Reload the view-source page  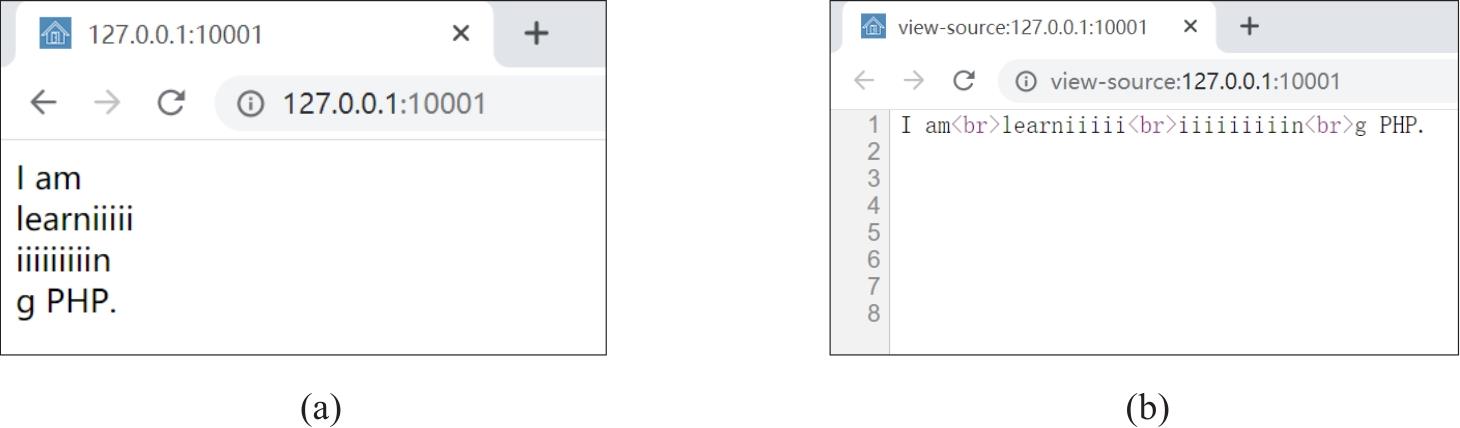click(x=963, y=81)
